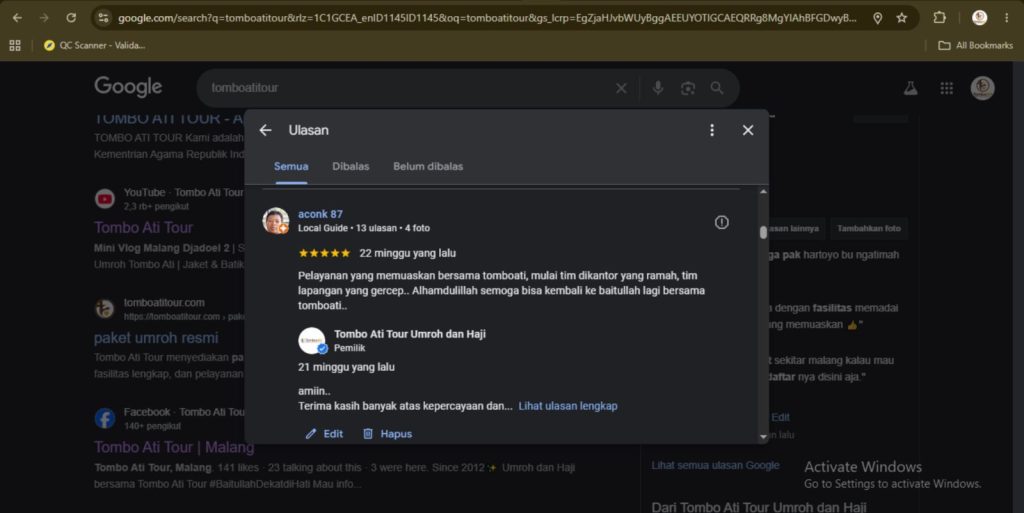Delete the owner reply with Hapus
1024x513 pixels.
pyautogui.click(x=387, y=433)
